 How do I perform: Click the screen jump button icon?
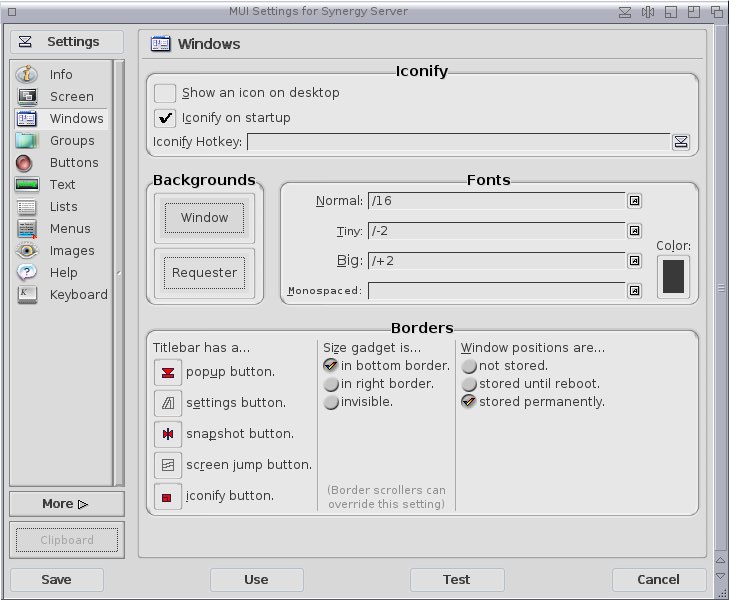[x=167, y=466]
